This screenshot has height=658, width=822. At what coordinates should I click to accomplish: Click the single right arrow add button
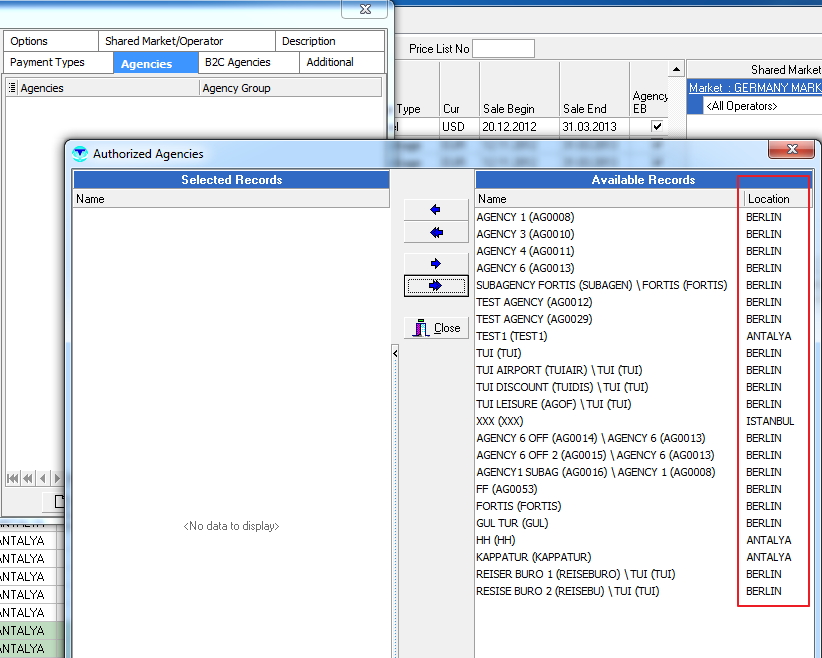pyautogui.click(x=435, y=263)
